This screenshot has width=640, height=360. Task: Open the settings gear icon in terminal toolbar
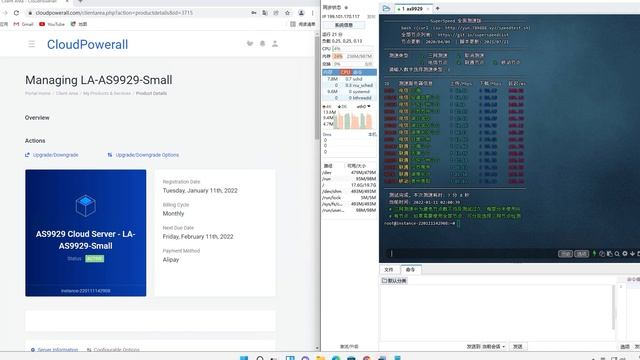625,254
